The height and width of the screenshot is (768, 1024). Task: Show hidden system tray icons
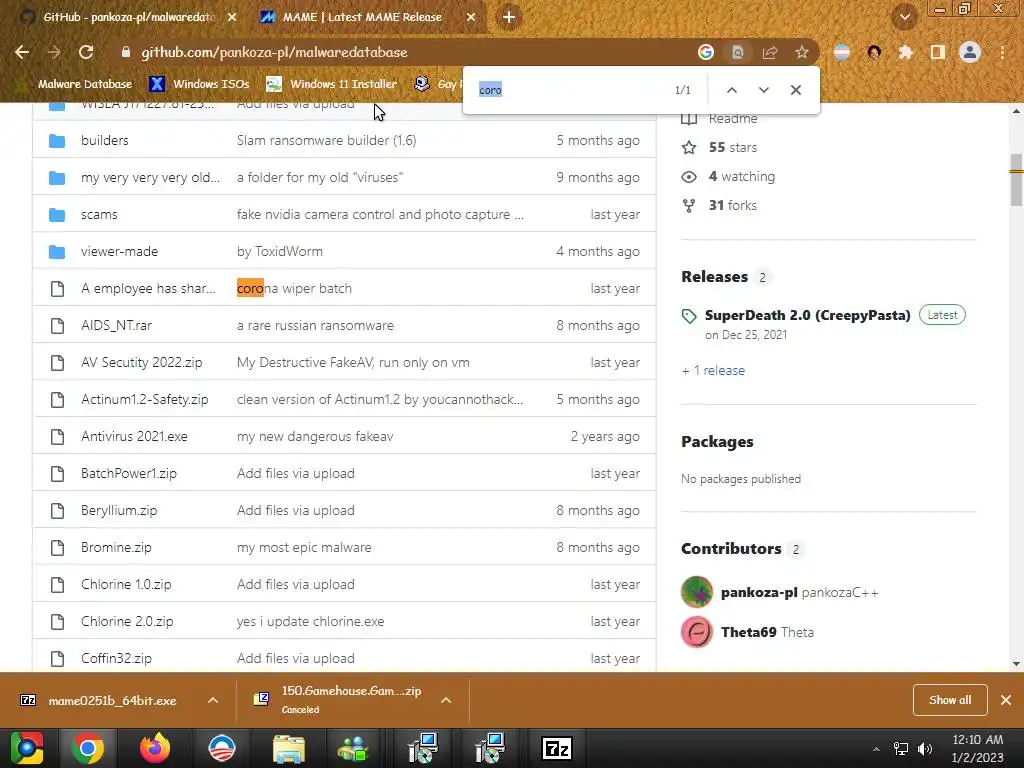point(876,748)
